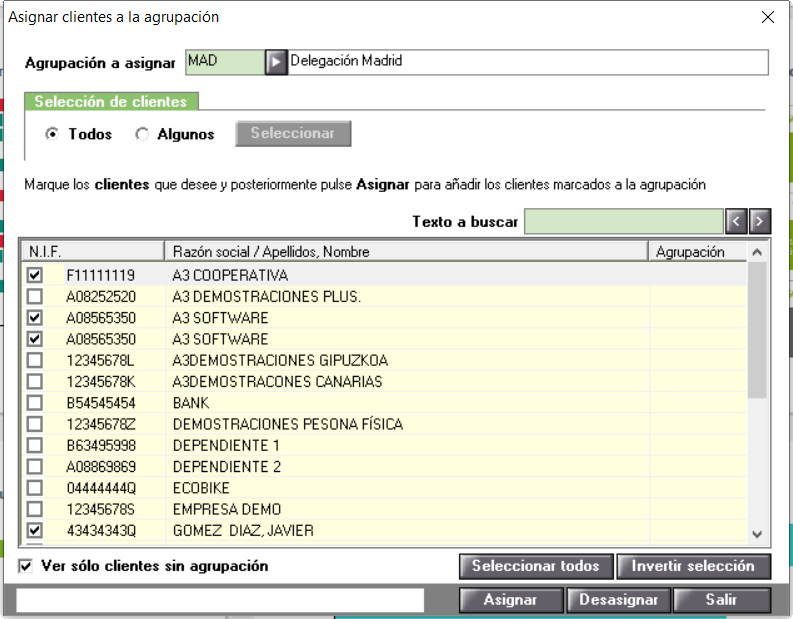Screen dimensions: 793x619
Task: Click the Delegación Madrid description field
Action: pos(527,62)
